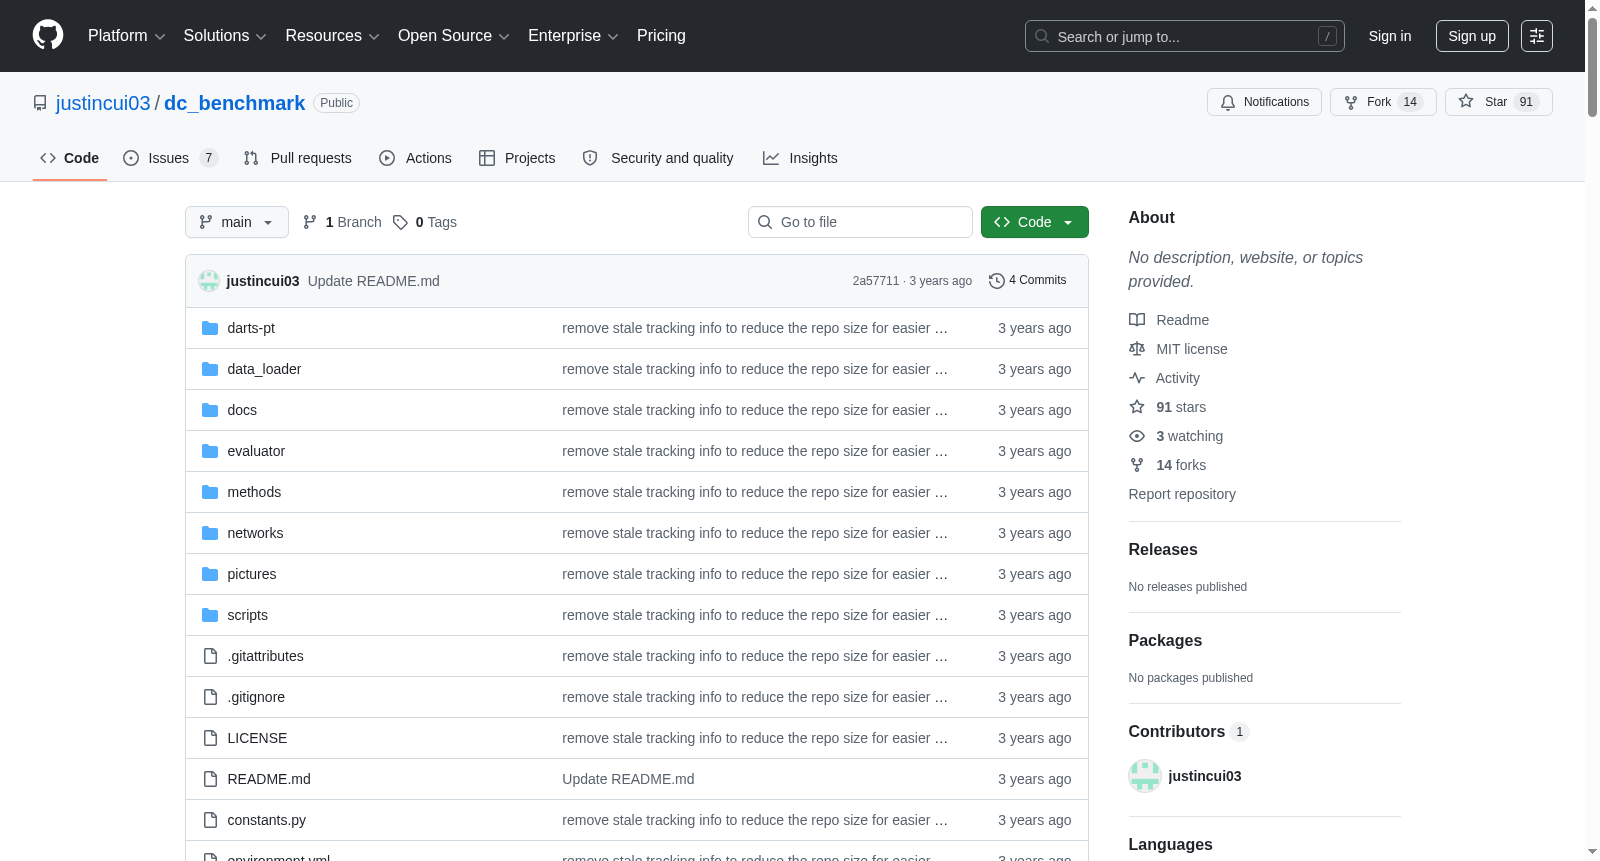Open the dc_benchmark repository name link
The height and width of the screenshot is (861, 1600).
[234, 103]
